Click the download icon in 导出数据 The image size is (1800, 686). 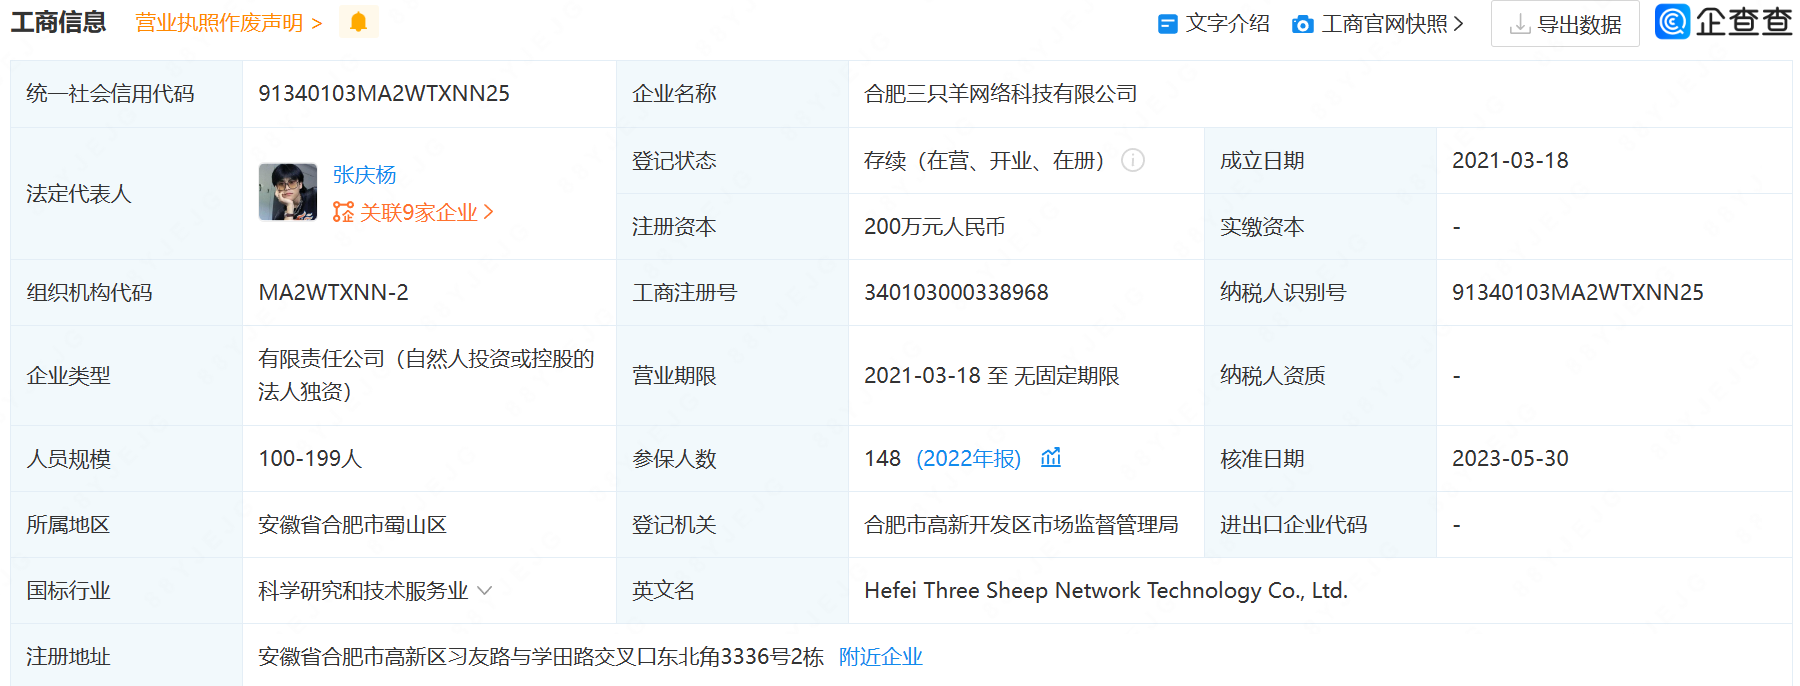1519,24
